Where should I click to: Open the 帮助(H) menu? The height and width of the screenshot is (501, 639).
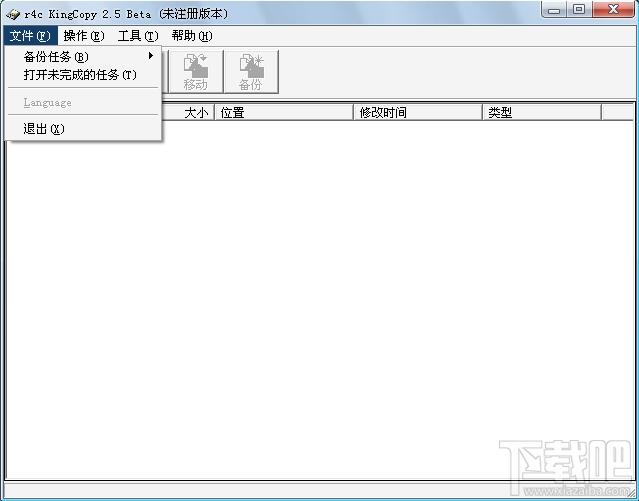(x=192, y=36)
